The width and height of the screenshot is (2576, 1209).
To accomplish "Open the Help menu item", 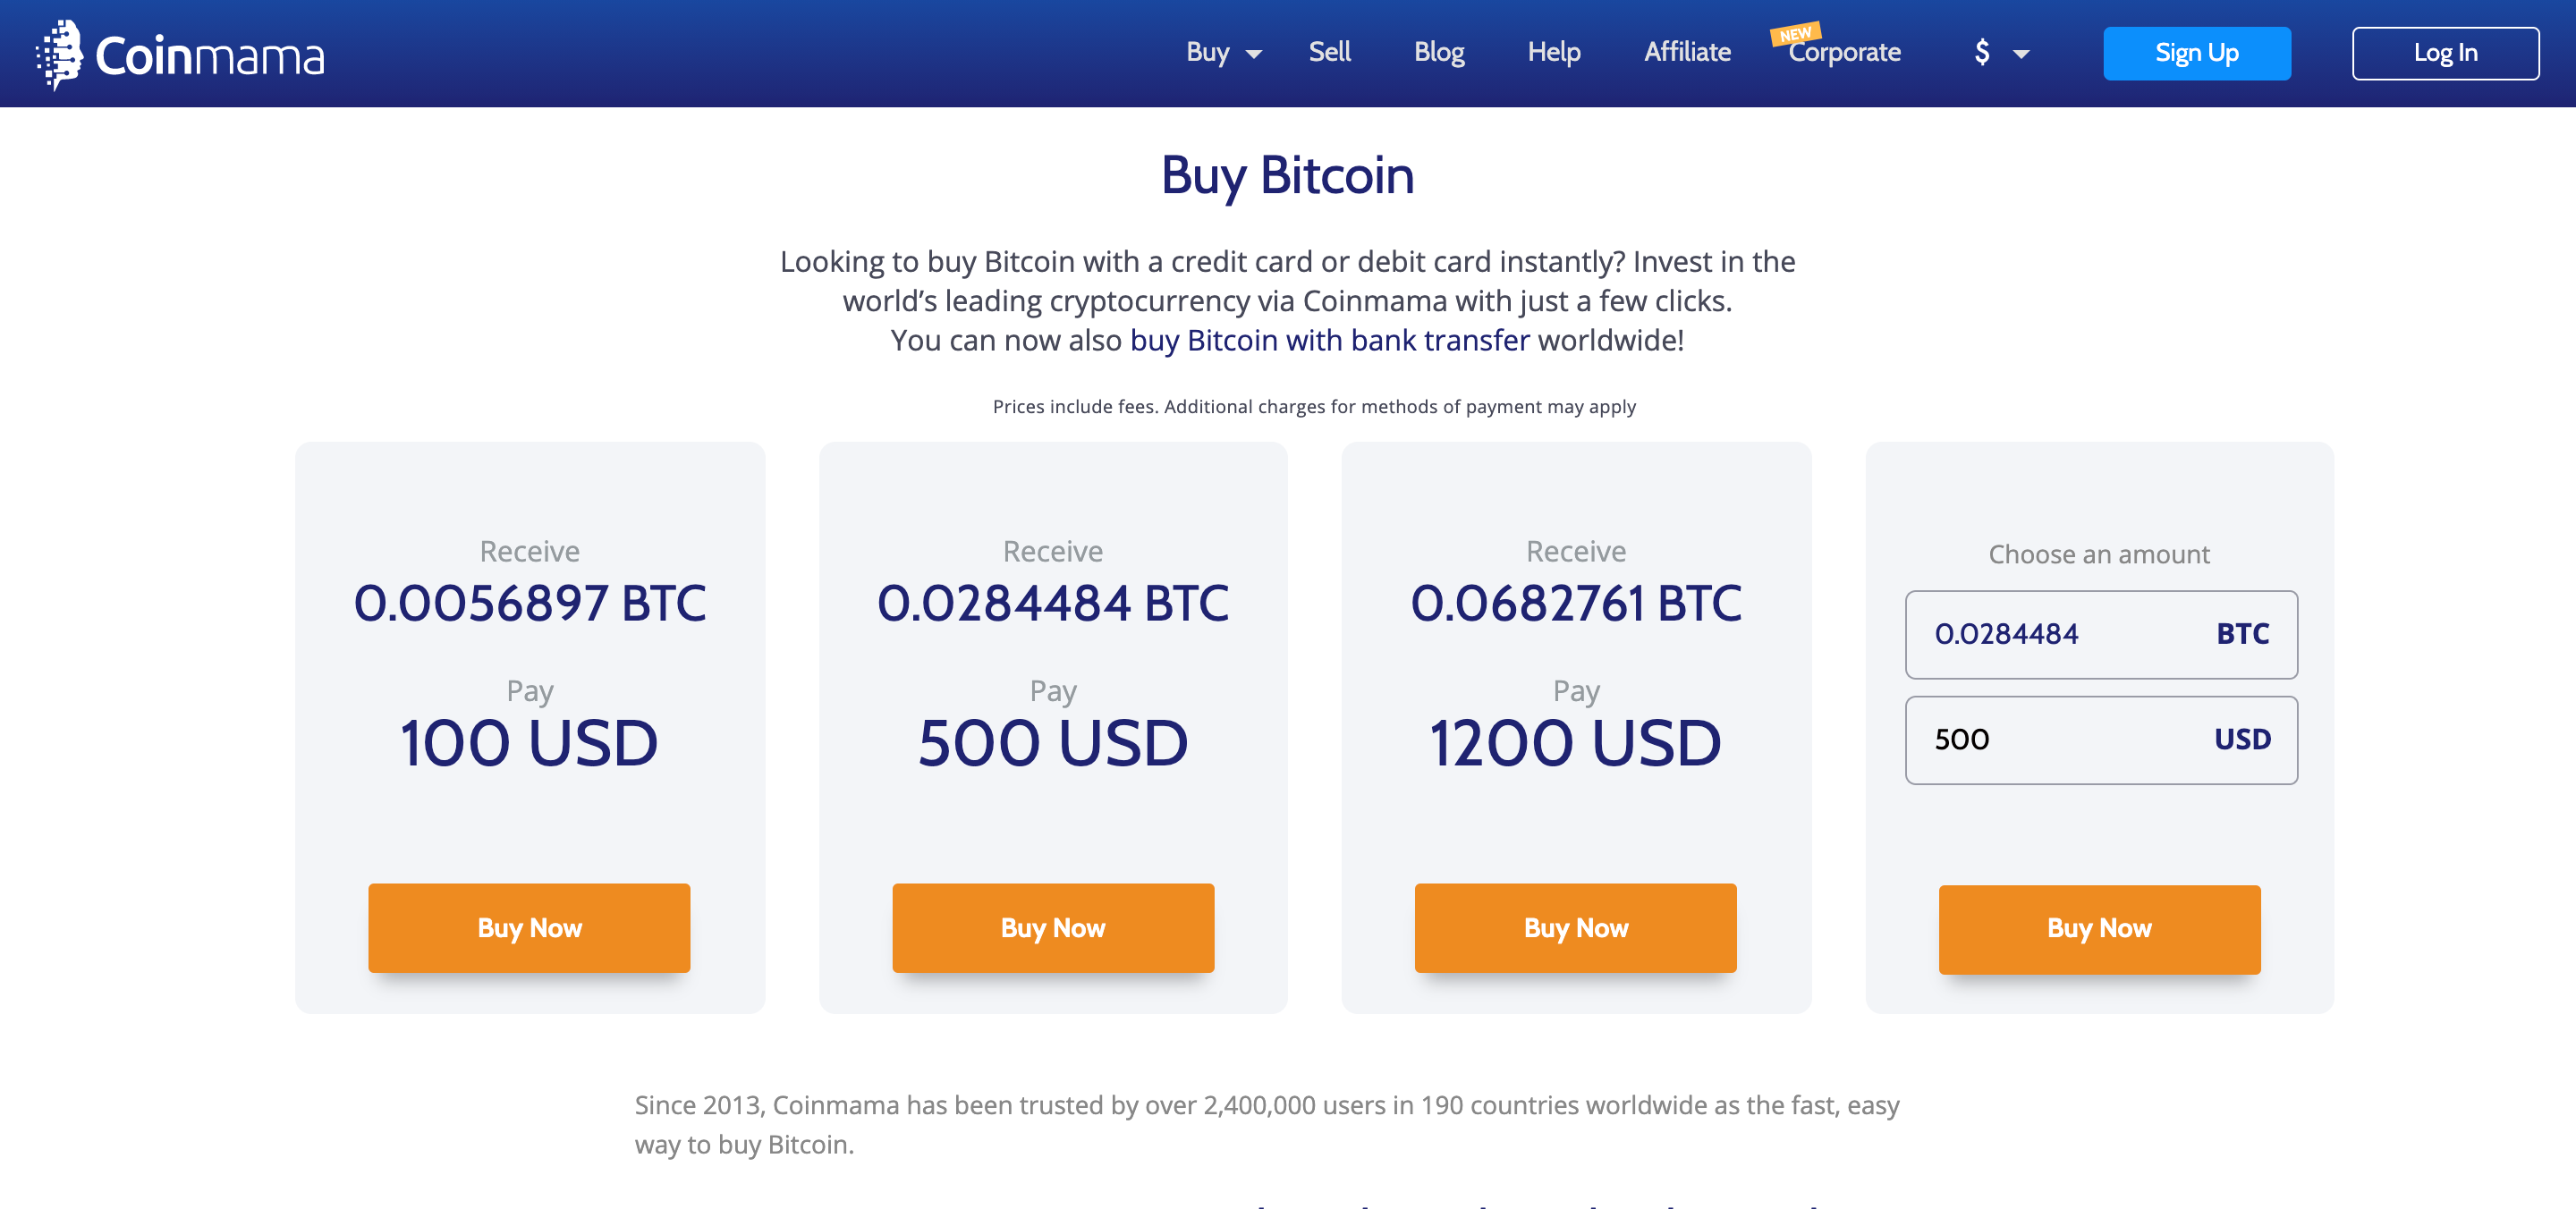I will click(1553, 52).
